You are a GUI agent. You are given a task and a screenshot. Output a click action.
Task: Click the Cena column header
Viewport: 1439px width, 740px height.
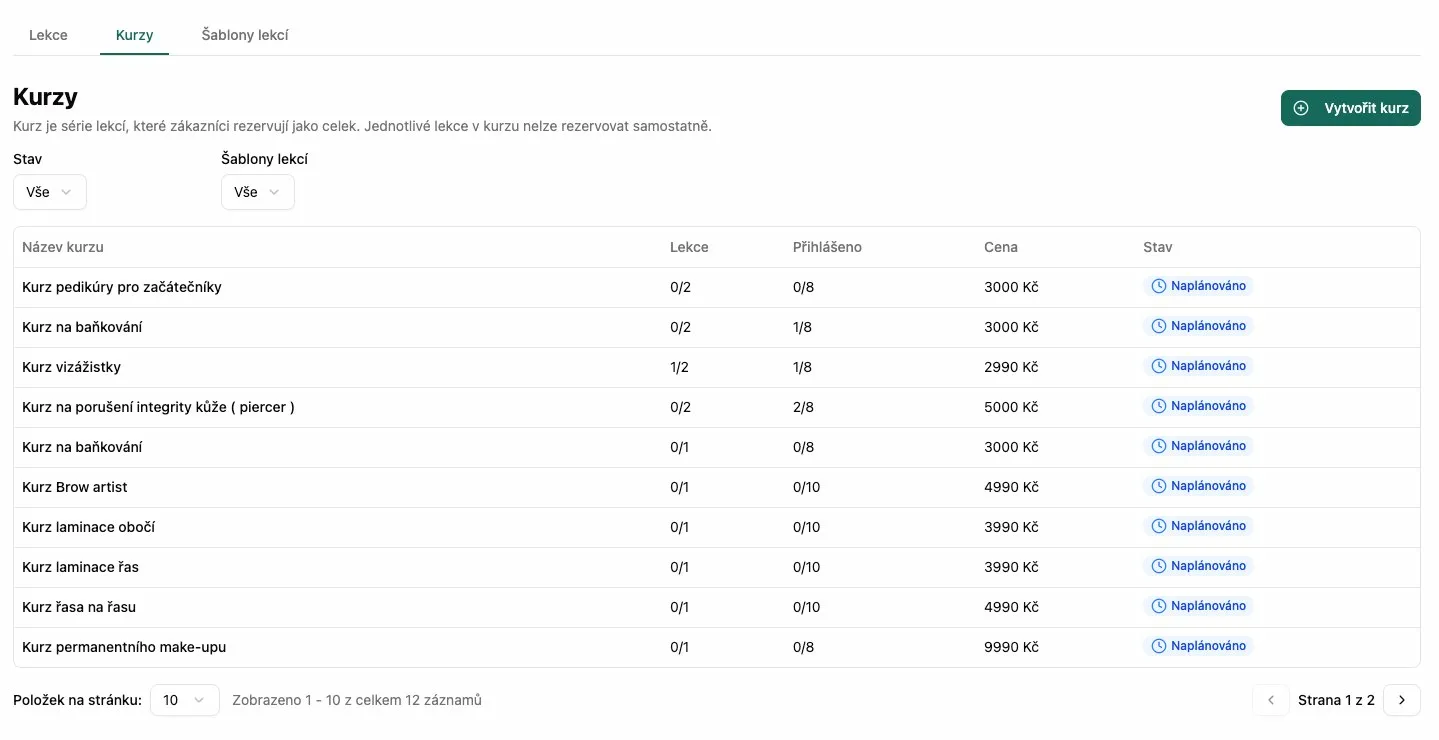click(x=1000, y=247)
